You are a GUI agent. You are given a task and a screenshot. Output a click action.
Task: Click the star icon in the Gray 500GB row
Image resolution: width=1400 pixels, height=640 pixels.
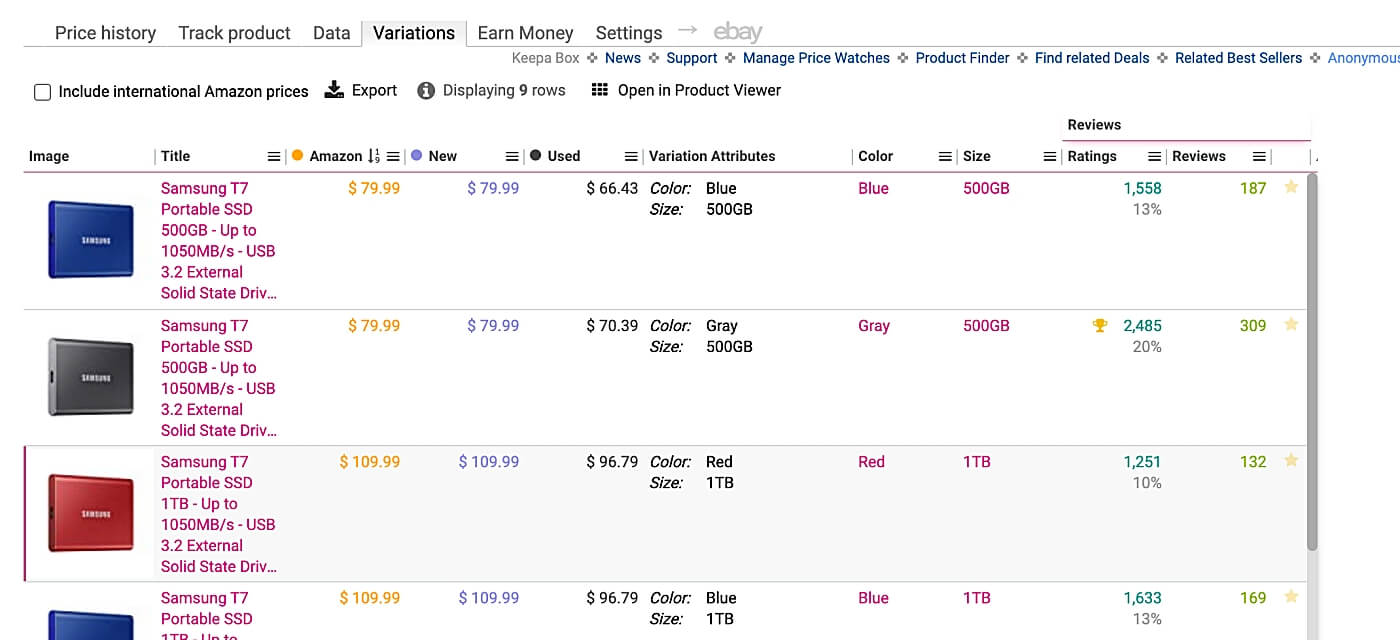[1291, 324]
